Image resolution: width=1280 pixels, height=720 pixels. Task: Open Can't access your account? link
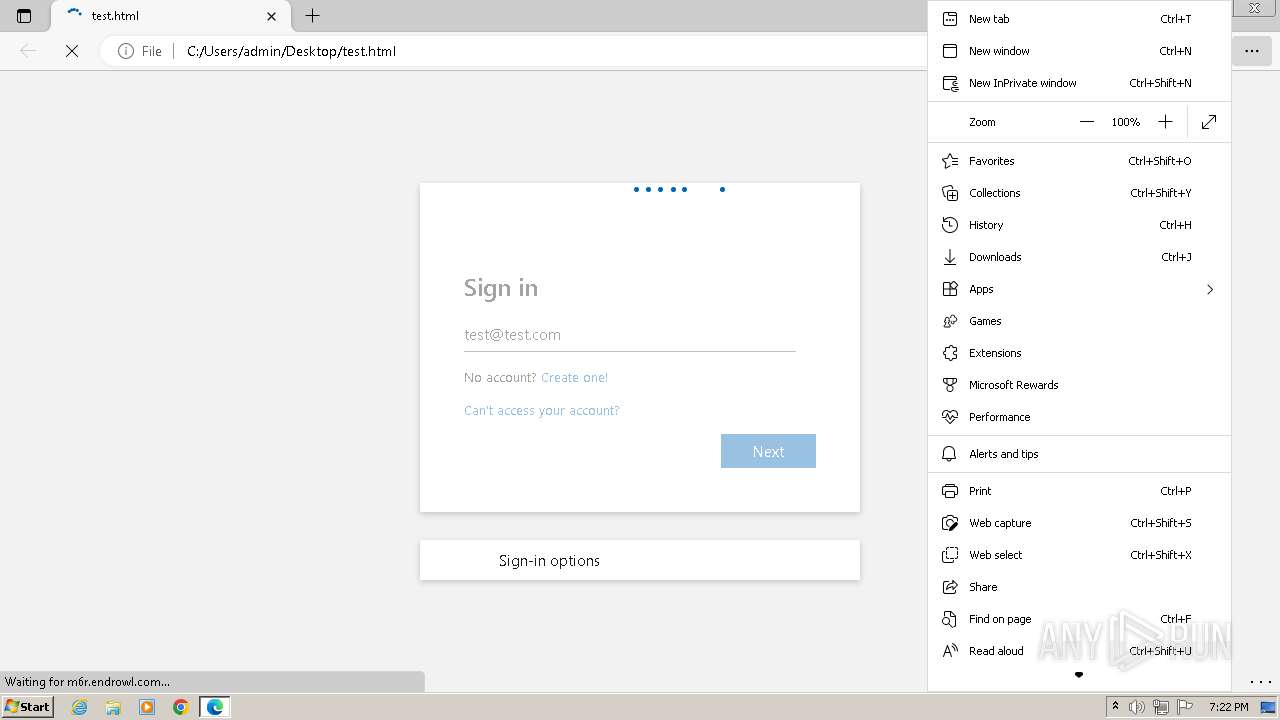[x=541, y=410]
